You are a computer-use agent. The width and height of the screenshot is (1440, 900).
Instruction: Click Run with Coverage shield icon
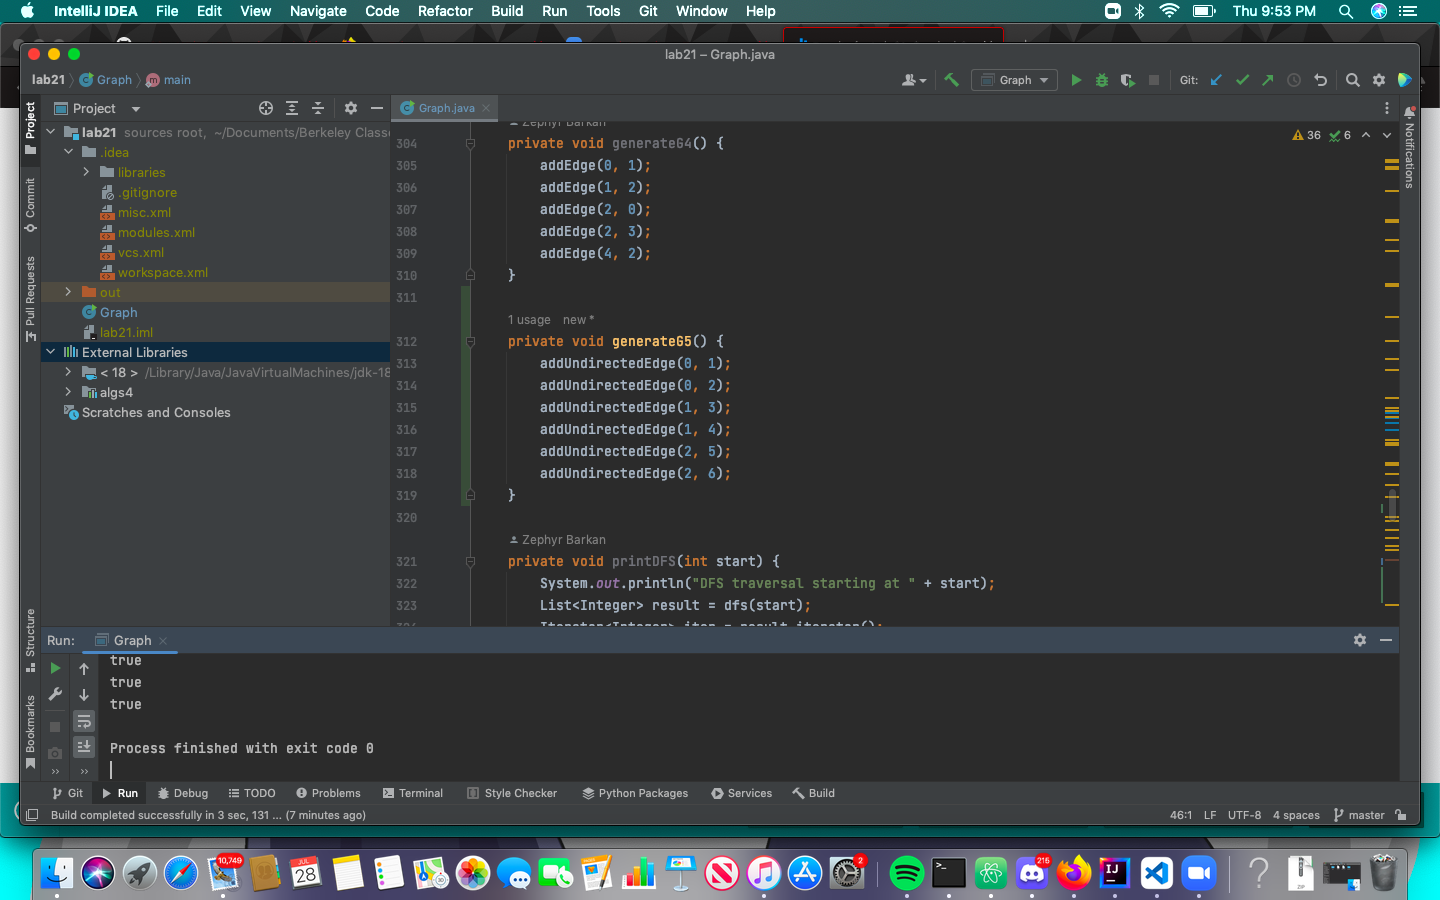click(1128, 80)
